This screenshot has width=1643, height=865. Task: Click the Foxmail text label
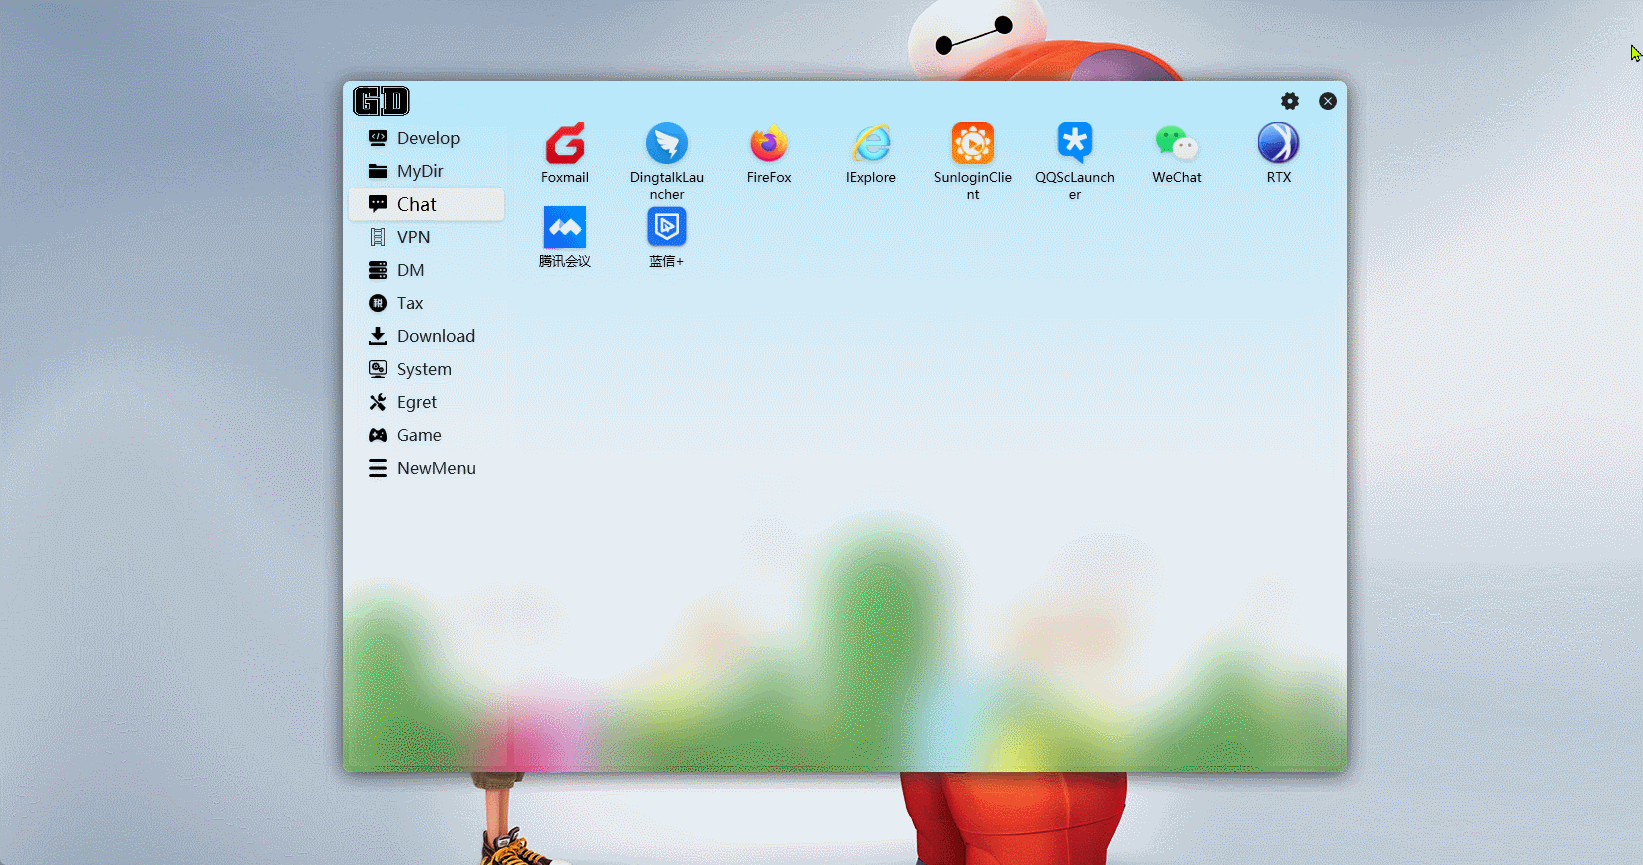pos(565,177)
